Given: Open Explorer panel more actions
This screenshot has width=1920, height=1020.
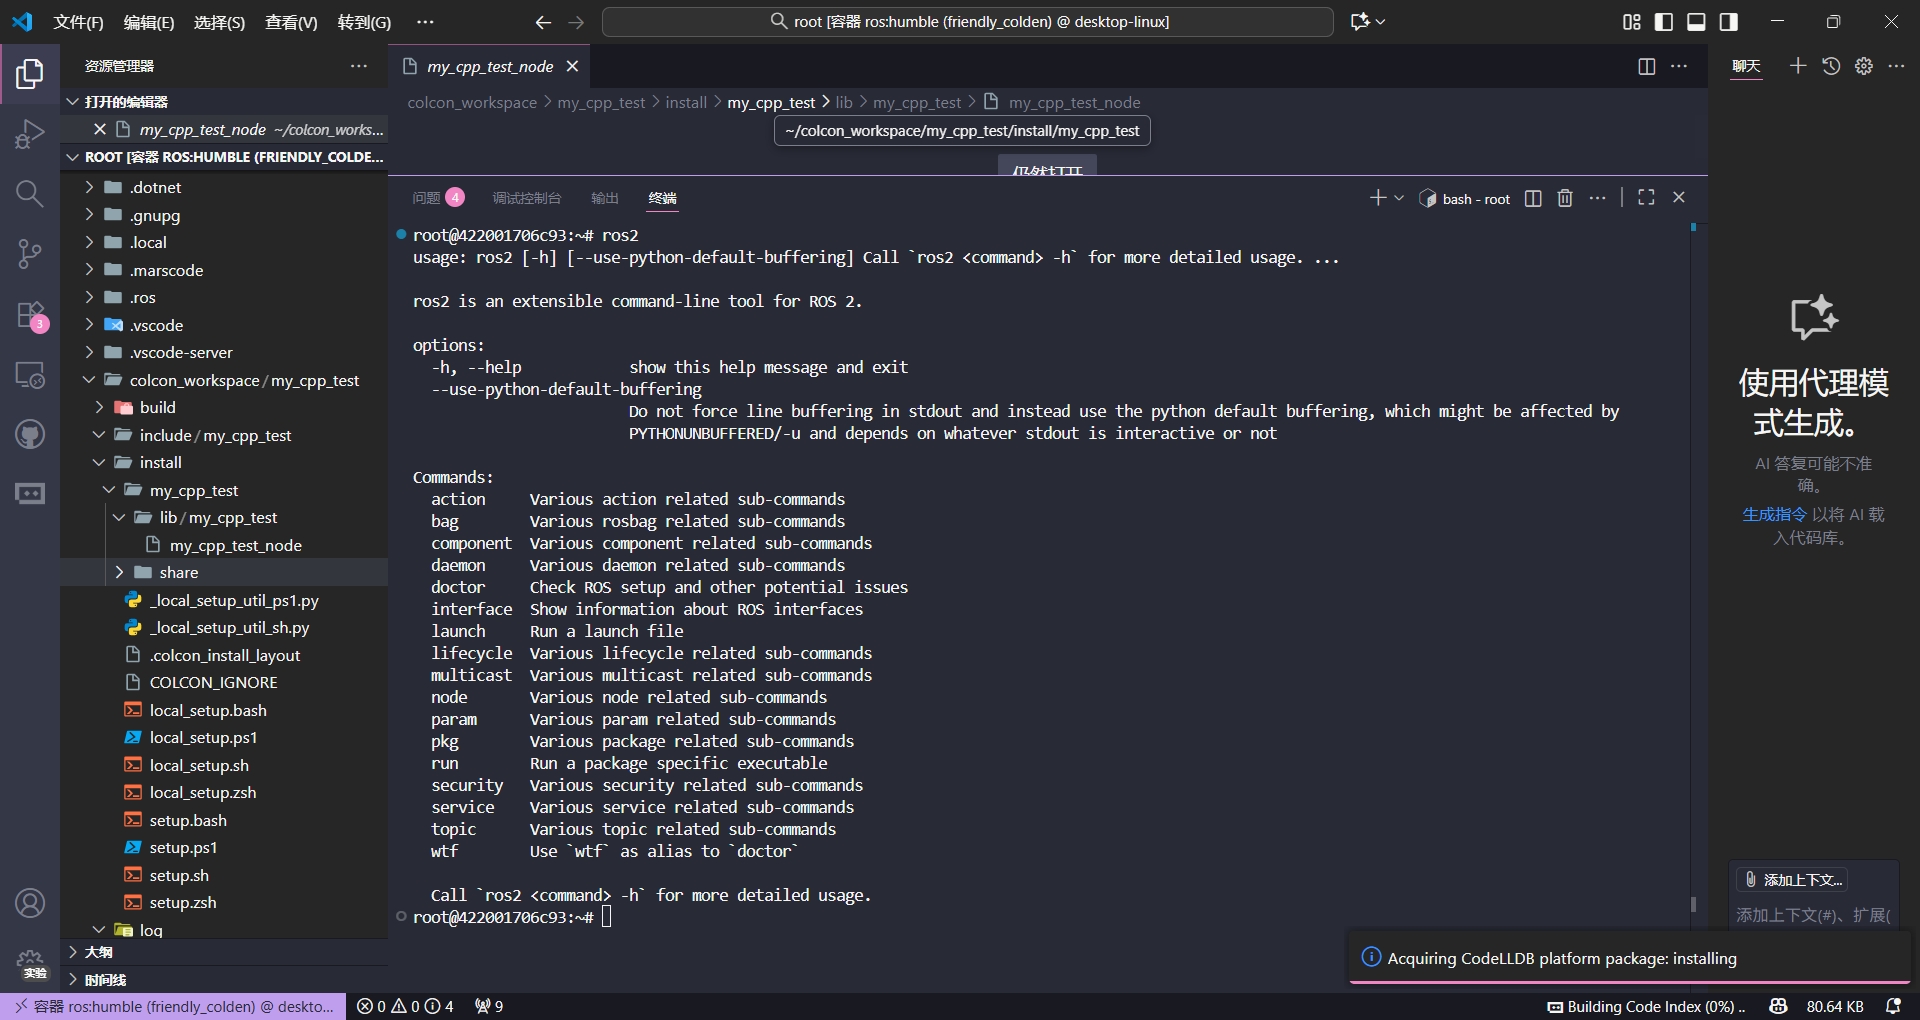Looking at the screenshot, I should [359, 66].
